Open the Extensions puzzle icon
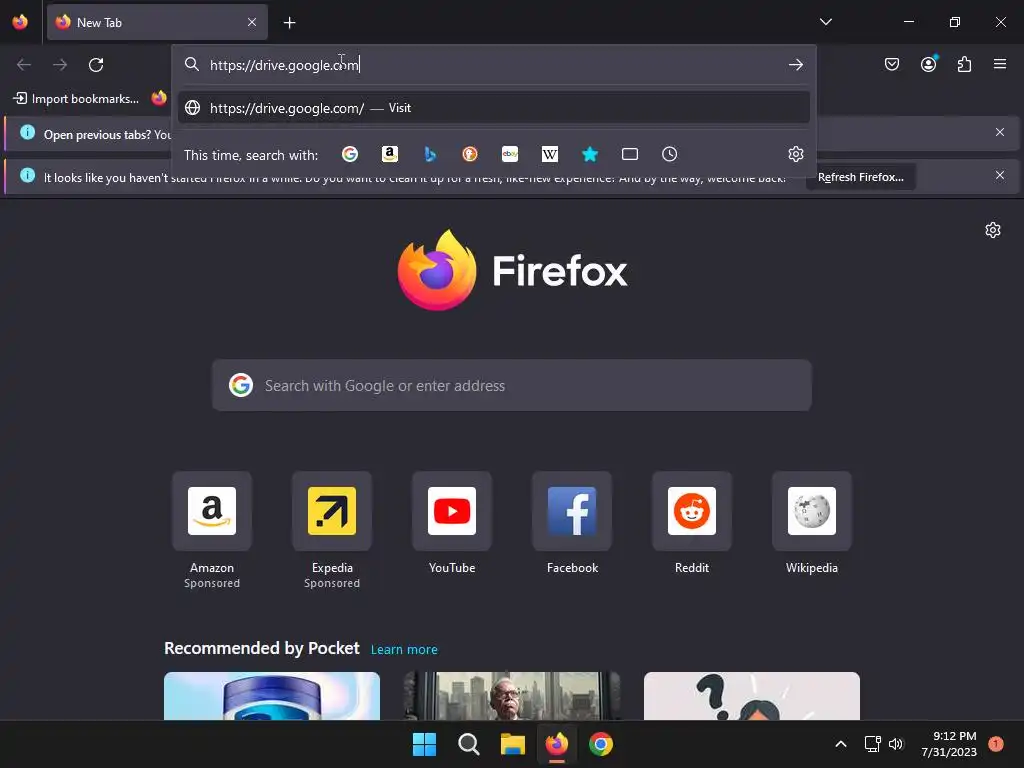Viewport: 1024px width, 768px height. (x=964, y=64)
